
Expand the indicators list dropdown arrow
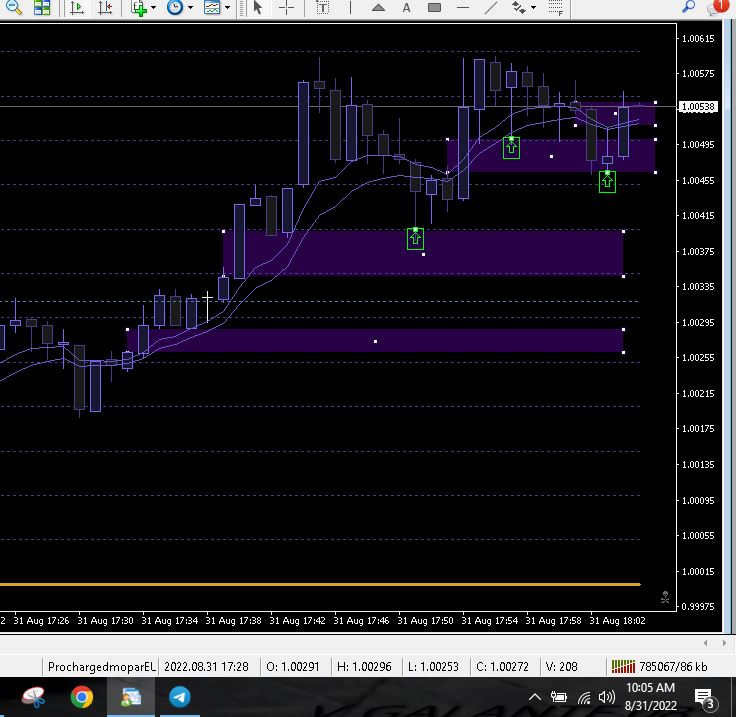153,8
